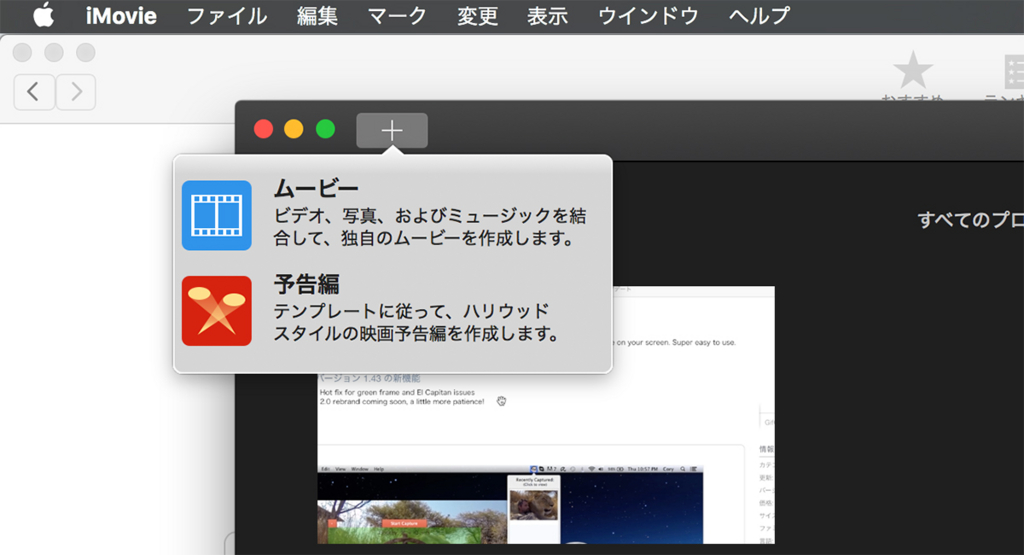Open the ヘルプ menu
1024x555 pixels.
click(759, 16)
